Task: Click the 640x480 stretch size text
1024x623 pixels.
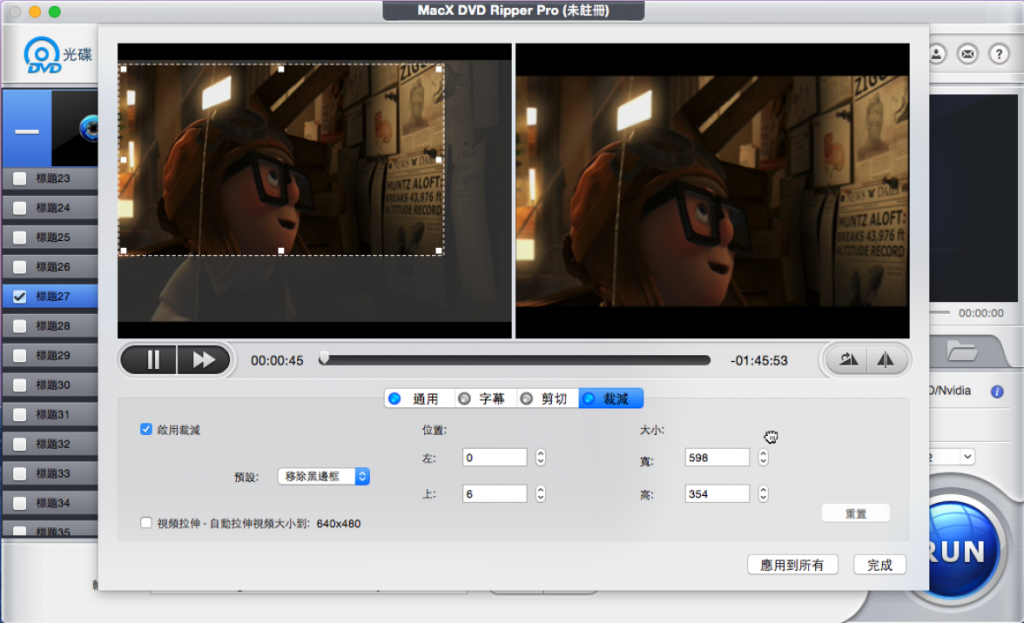Action: 338,523
